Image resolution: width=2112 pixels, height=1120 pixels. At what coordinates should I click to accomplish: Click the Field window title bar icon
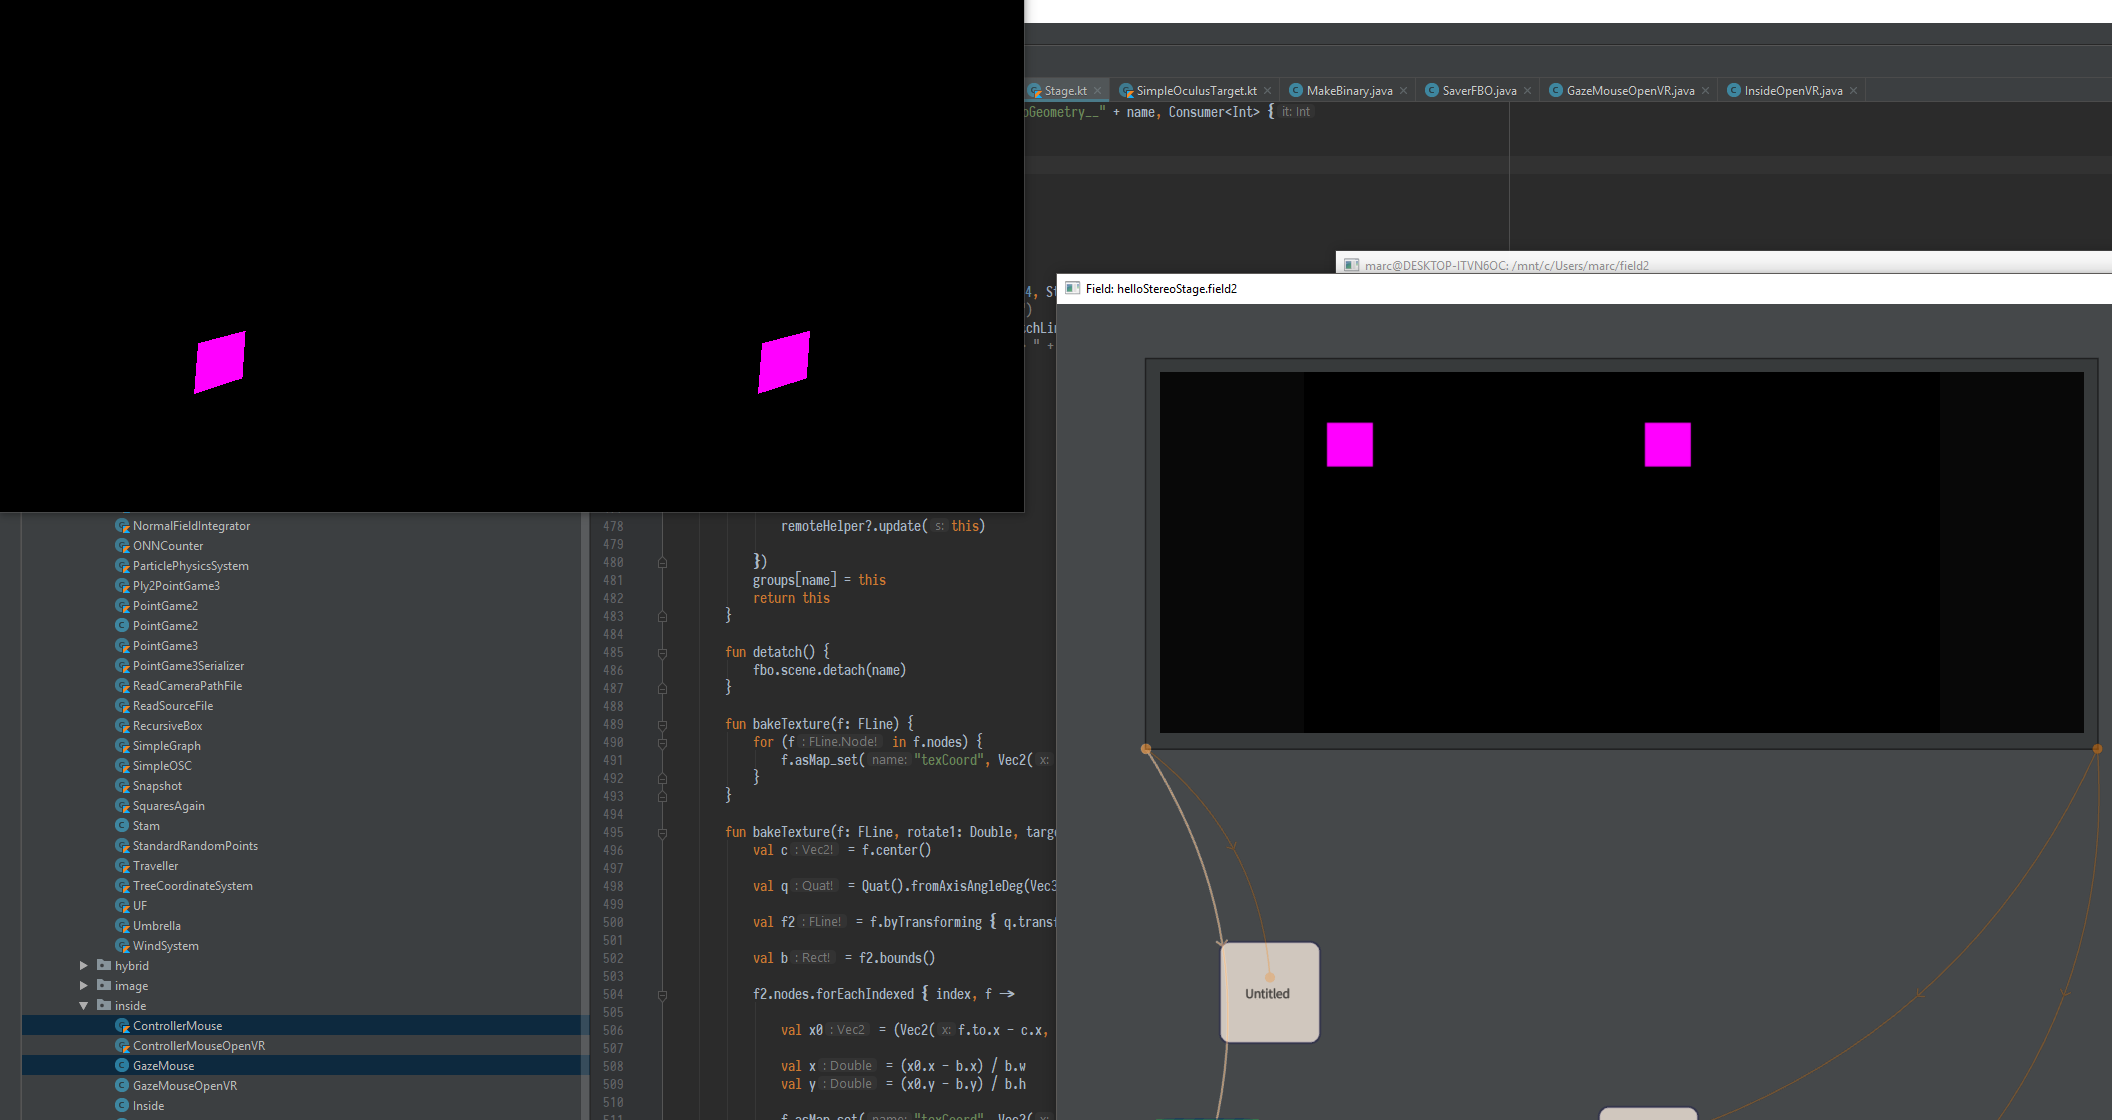pyautogui.click(x=1073, y=289)
